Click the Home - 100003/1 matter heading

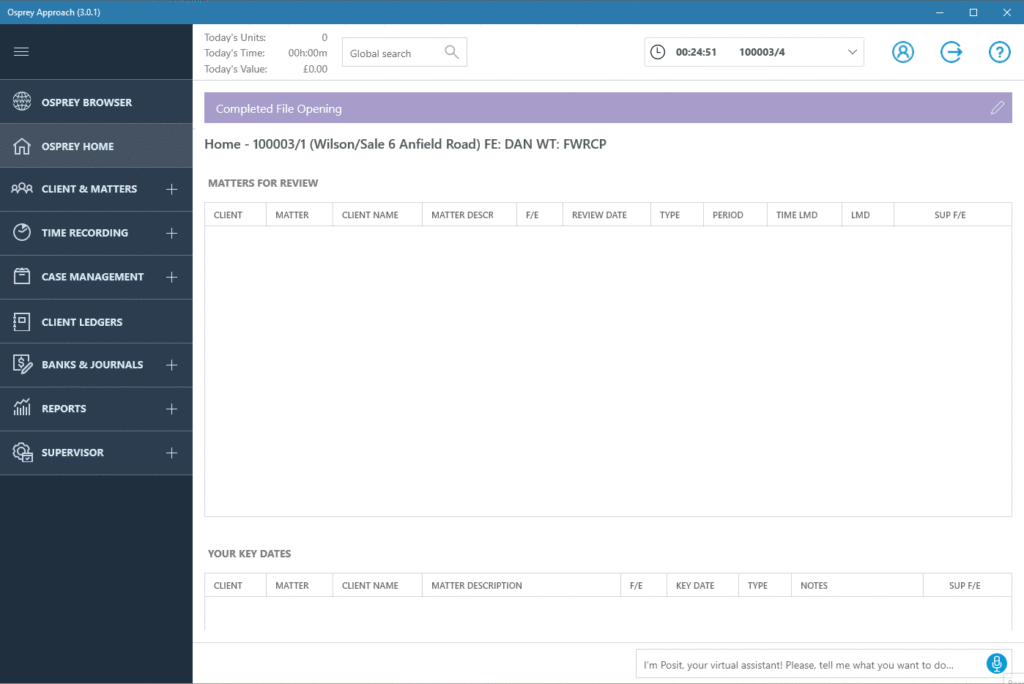(405, 144)
